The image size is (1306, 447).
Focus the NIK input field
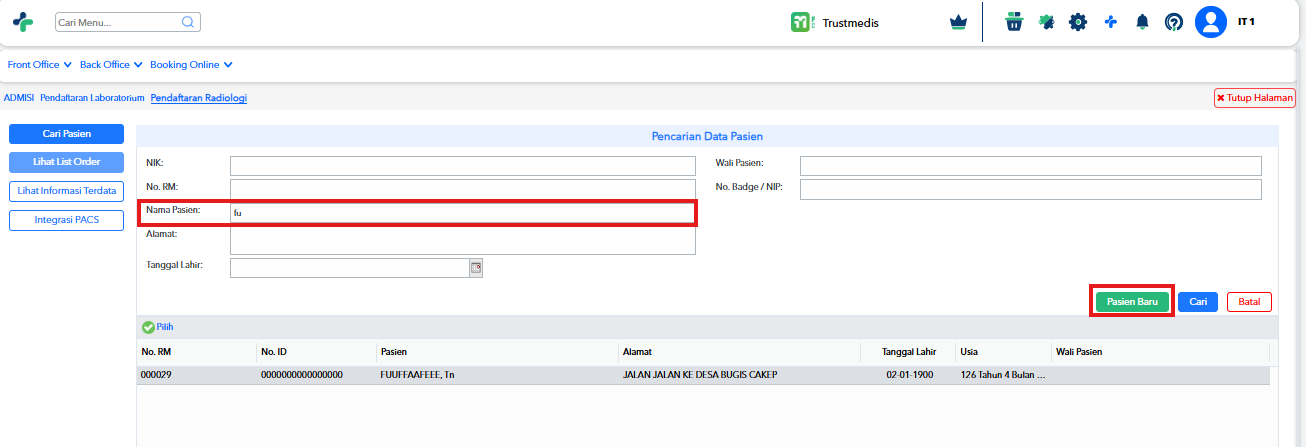coord(463,166)
